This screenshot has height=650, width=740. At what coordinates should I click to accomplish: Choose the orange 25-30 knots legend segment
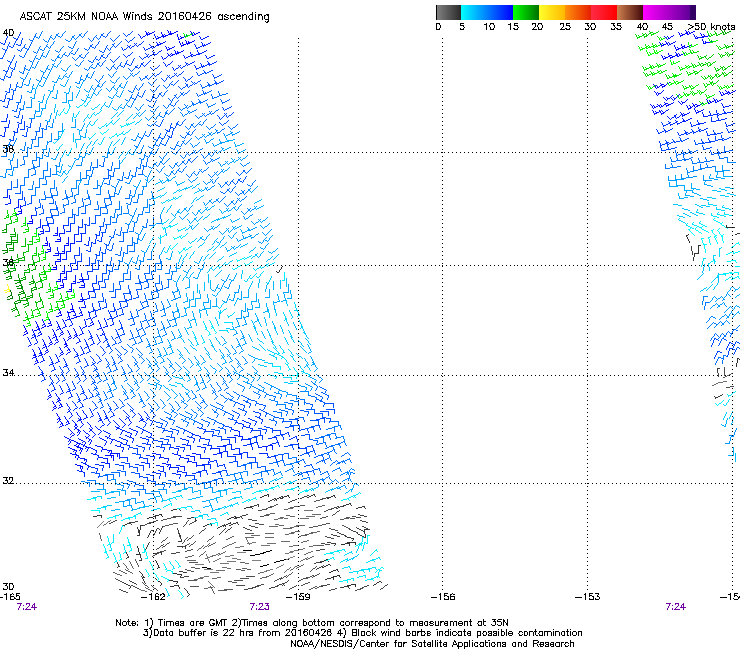578,12
